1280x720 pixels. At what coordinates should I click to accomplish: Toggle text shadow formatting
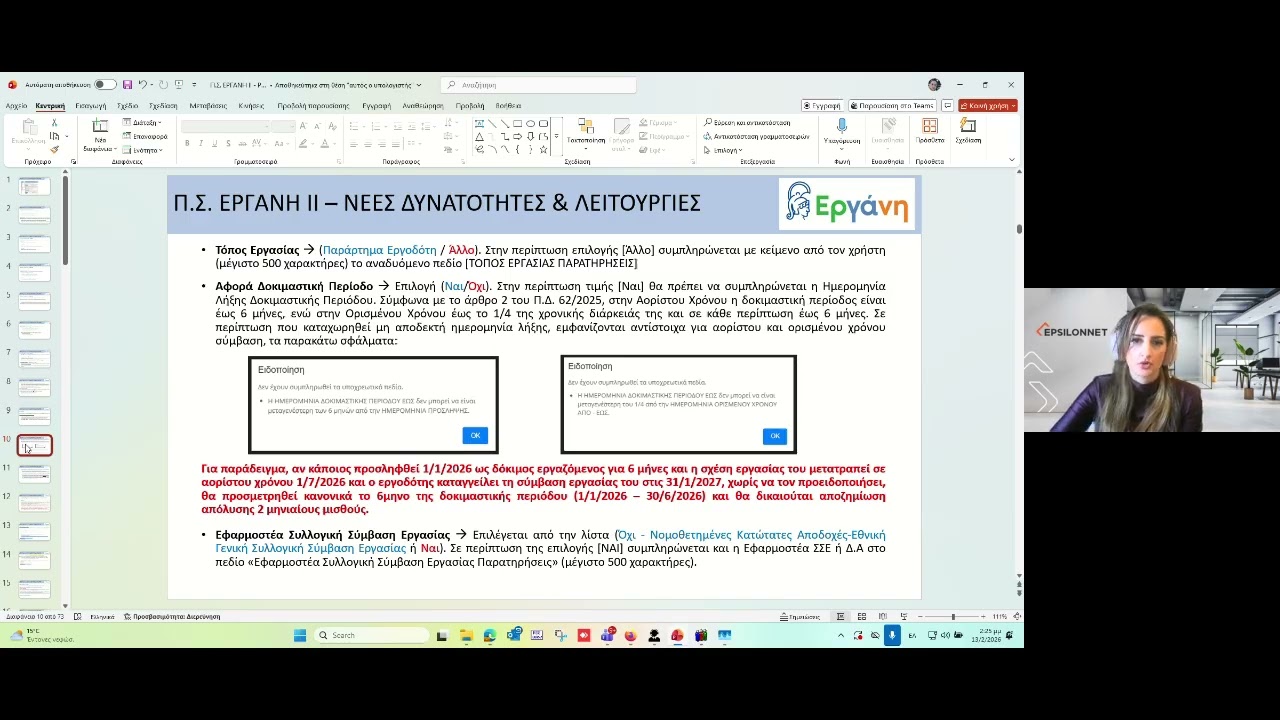click(226, 144)
